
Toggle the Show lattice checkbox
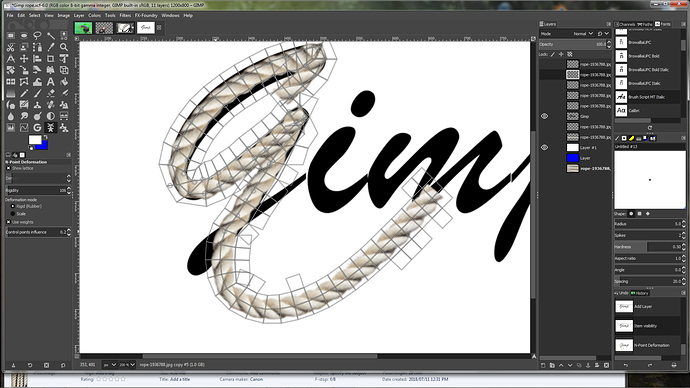pos(8,168)
